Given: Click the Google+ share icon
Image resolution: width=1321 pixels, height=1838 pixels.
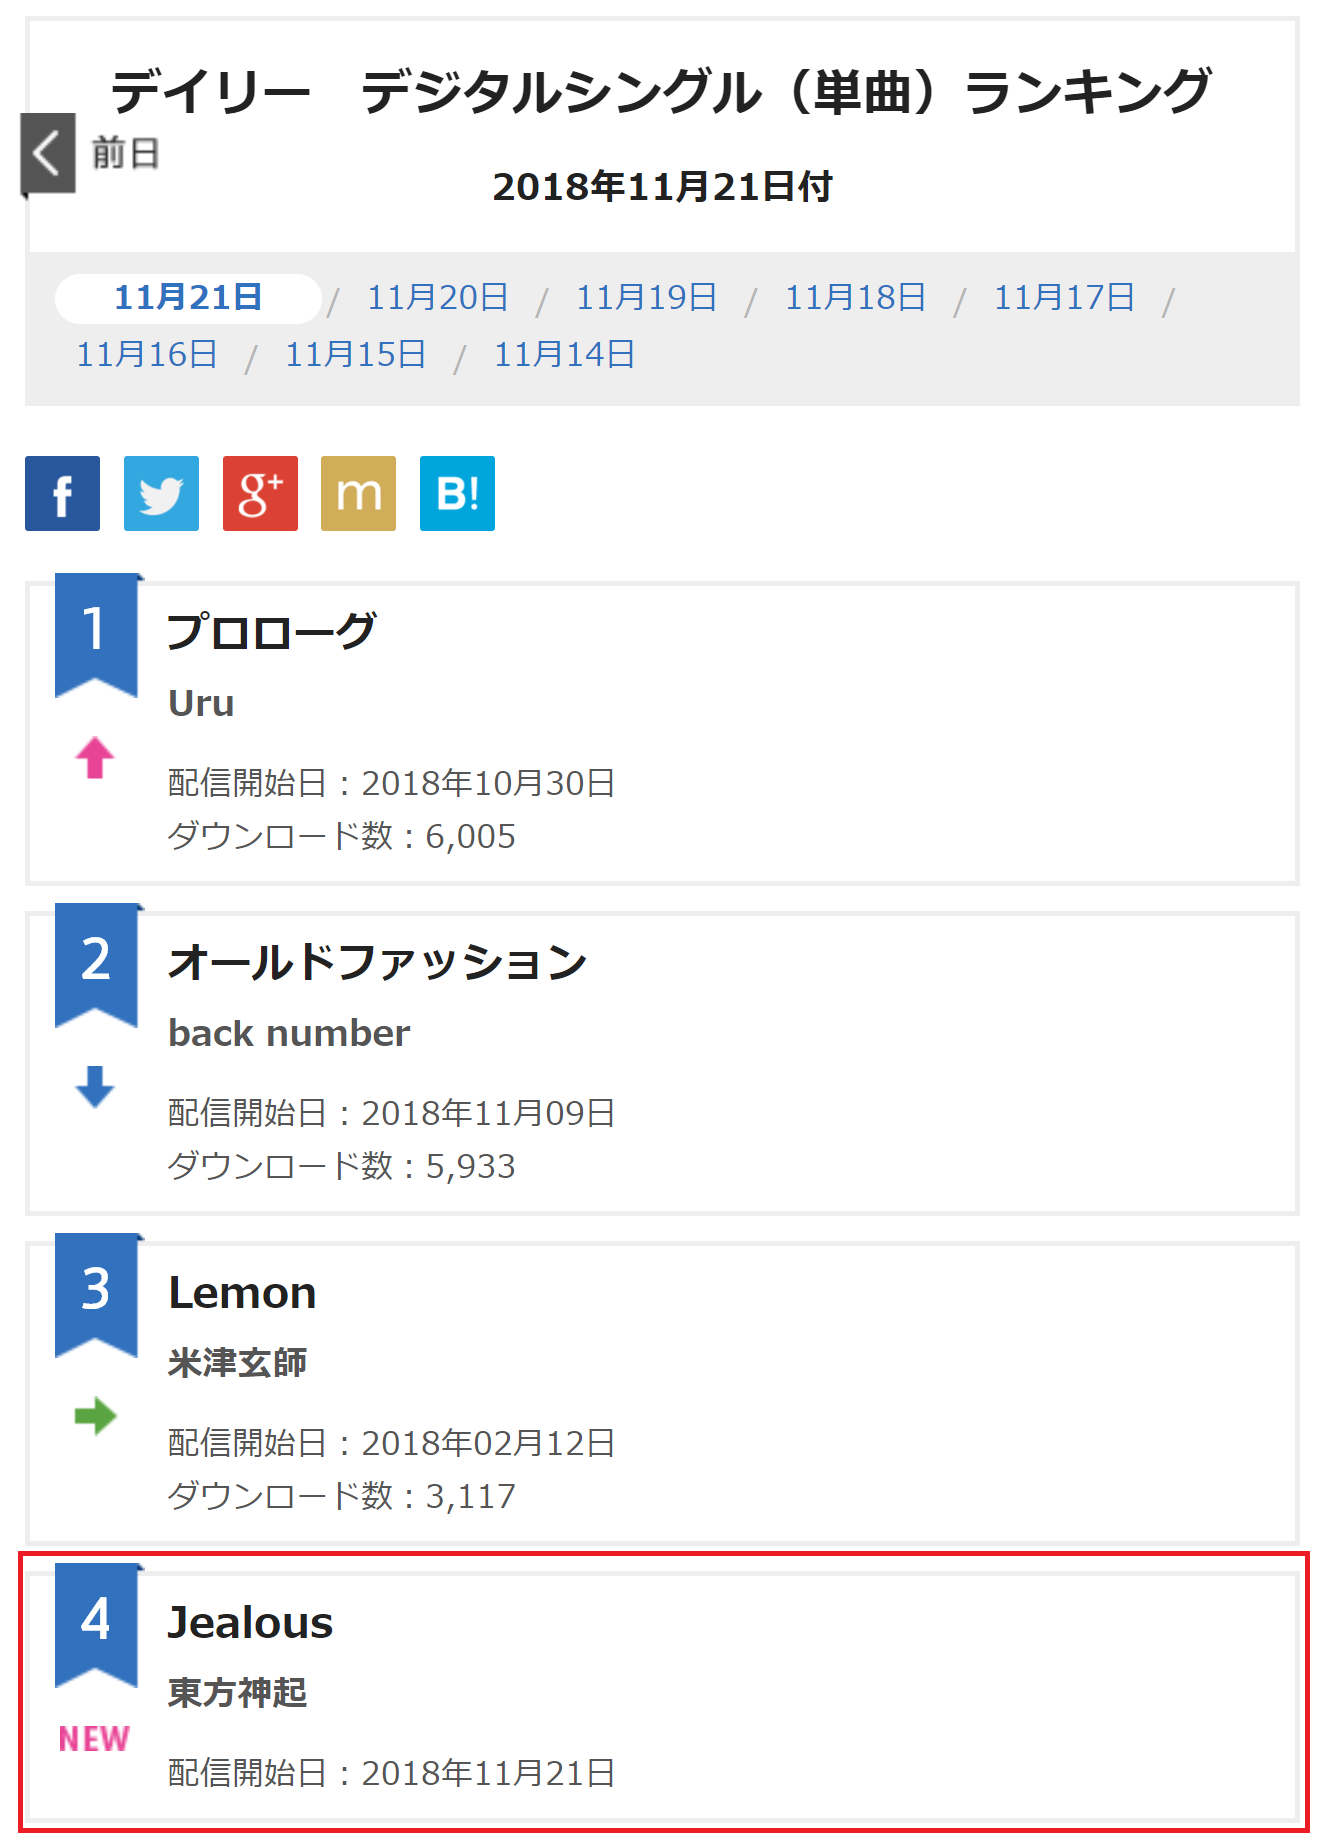Looking at the screenshot, I should coord(260,494).
